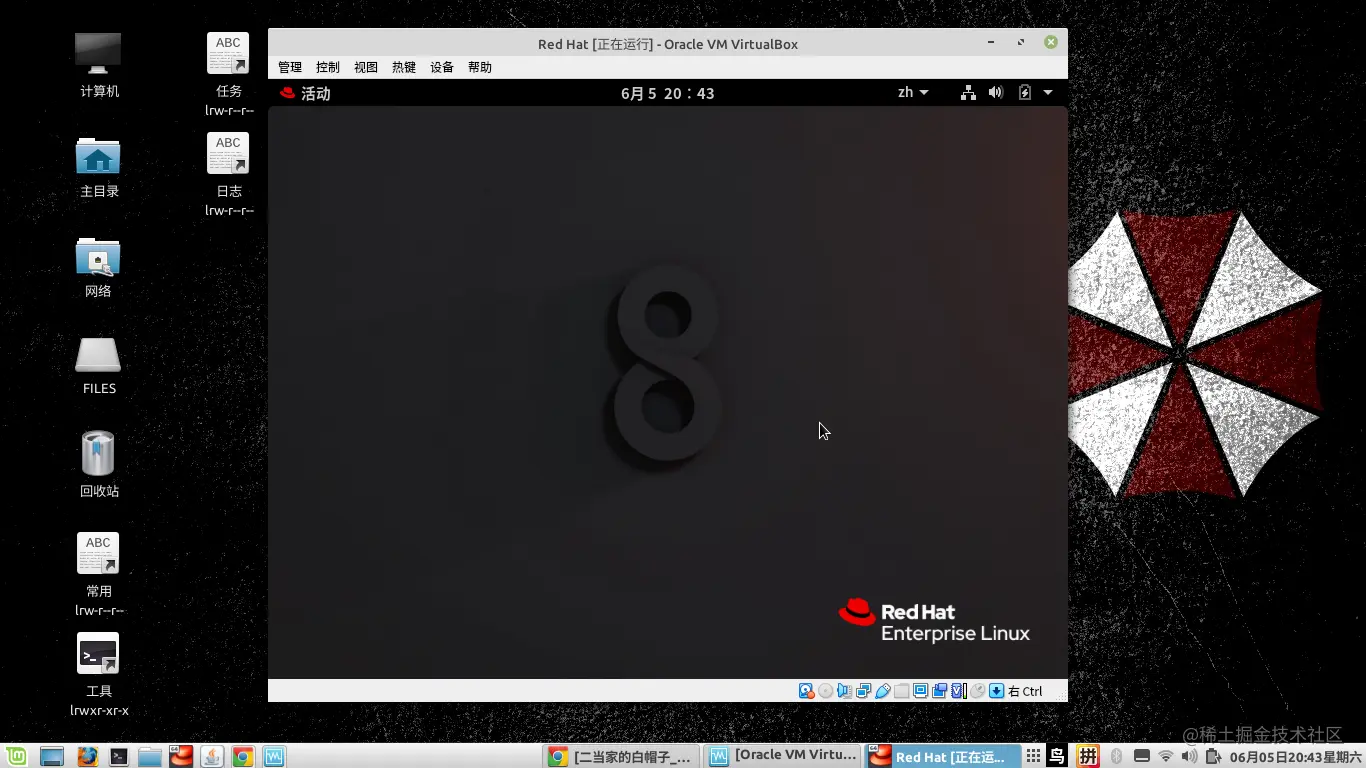Image resolution: width=1366 pixels, height=768 pixels.
Task: Click the battery icon in GNOME top bar
Action: point(1024,93)
